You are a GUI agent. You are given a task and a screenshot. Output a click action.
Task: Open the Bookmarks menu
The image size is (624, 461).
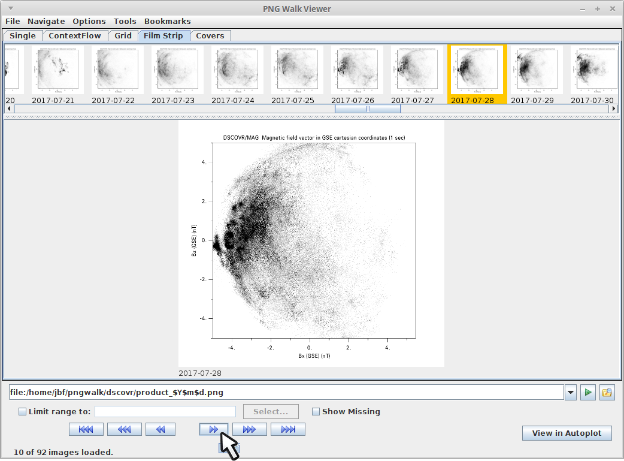pyautogui.click(x=167, y=21)
